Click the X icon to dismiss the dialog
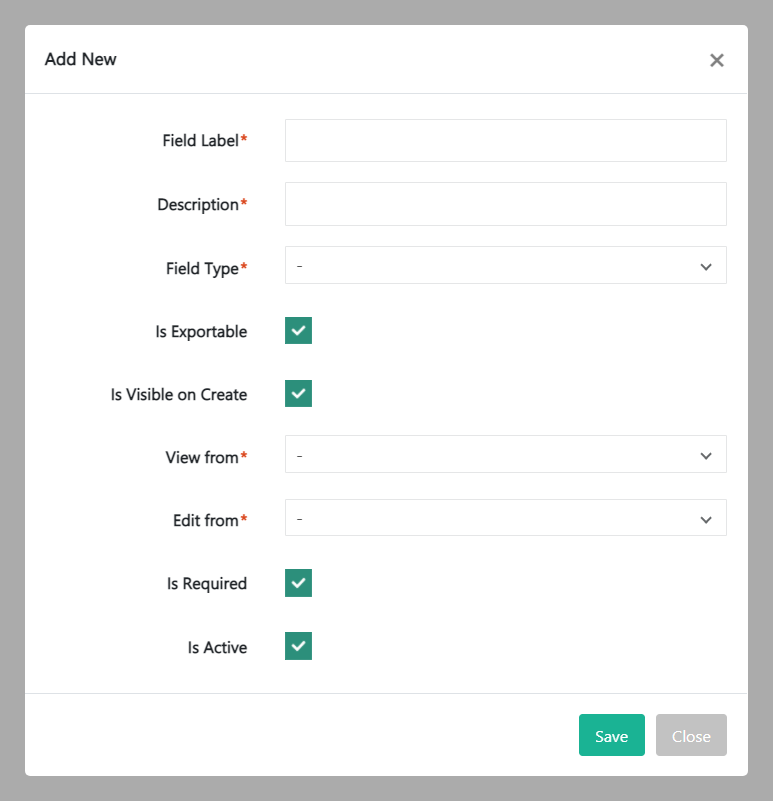This screenshot has height=801, width=773. coord(717,60)
